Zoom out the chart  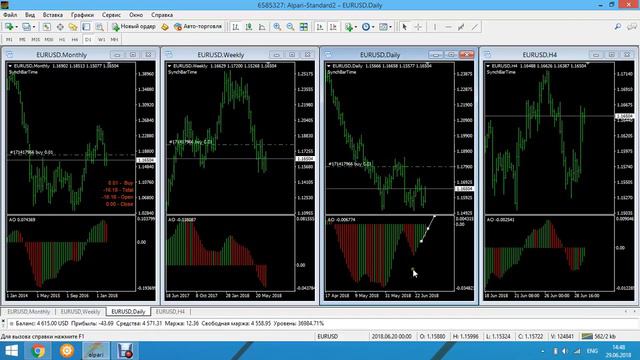290,27
